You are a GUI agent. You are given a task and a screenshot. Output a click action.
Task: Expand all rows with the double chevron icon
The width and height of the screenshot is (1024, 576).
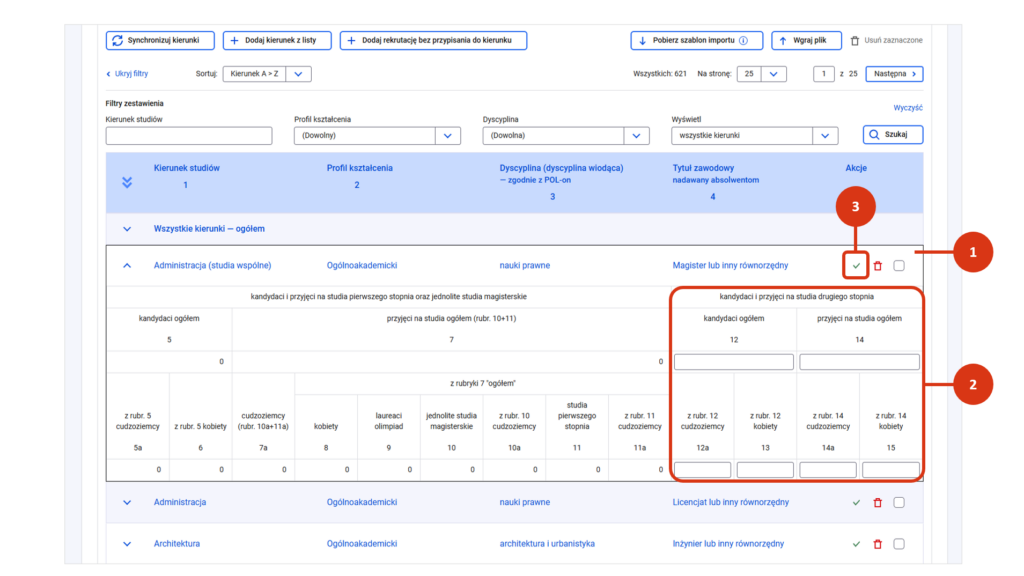(x=127, y=182)
